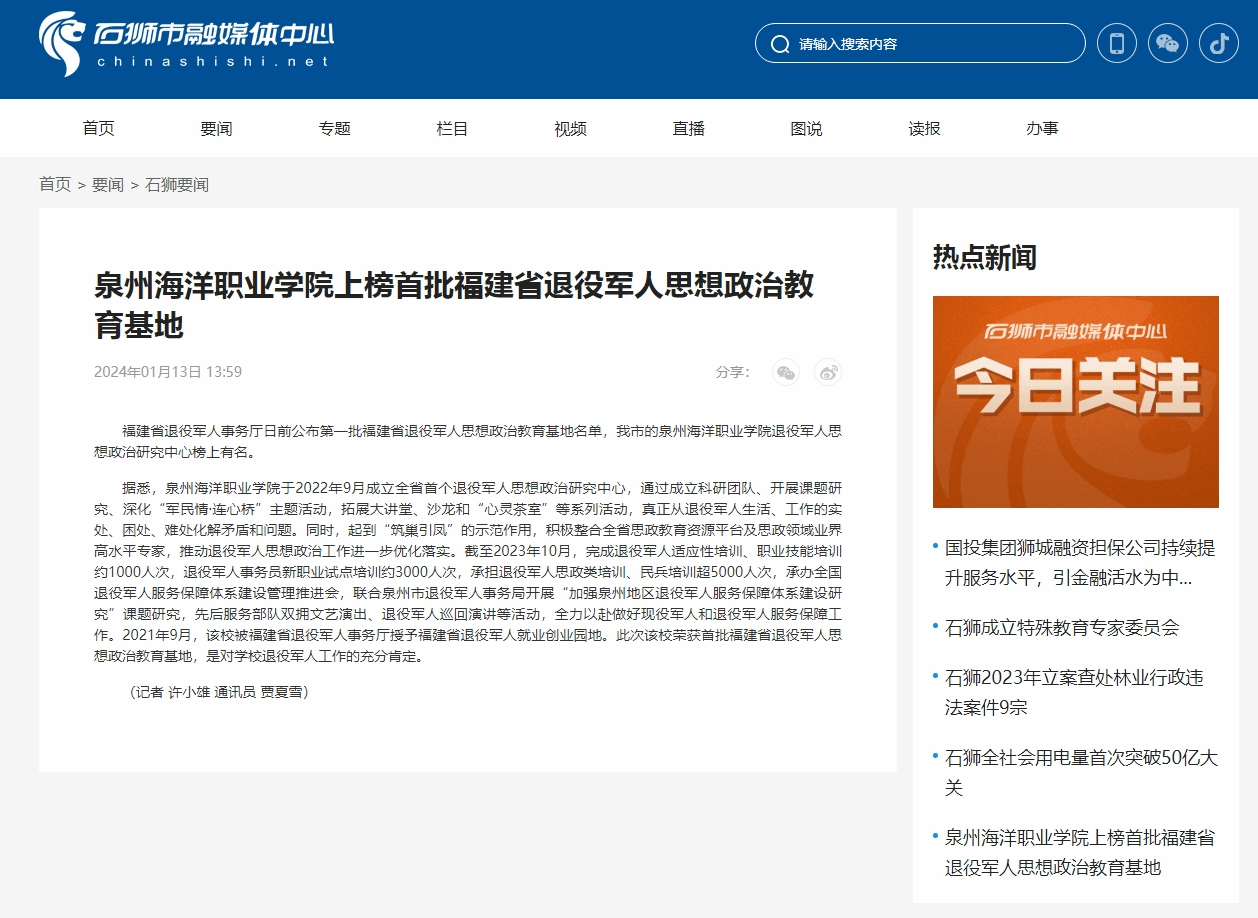Open 直播 navigation menu item
Image resolution: width=1258 pixels, height=918 pixels.
[688, 129]
